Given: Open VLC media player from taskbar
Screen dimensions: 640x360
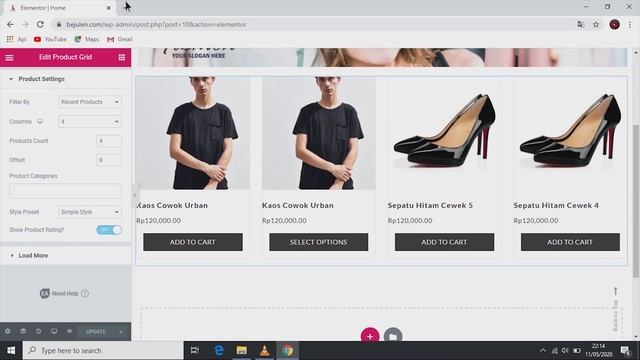Looking at the screenshot, I should pos(264,350).
